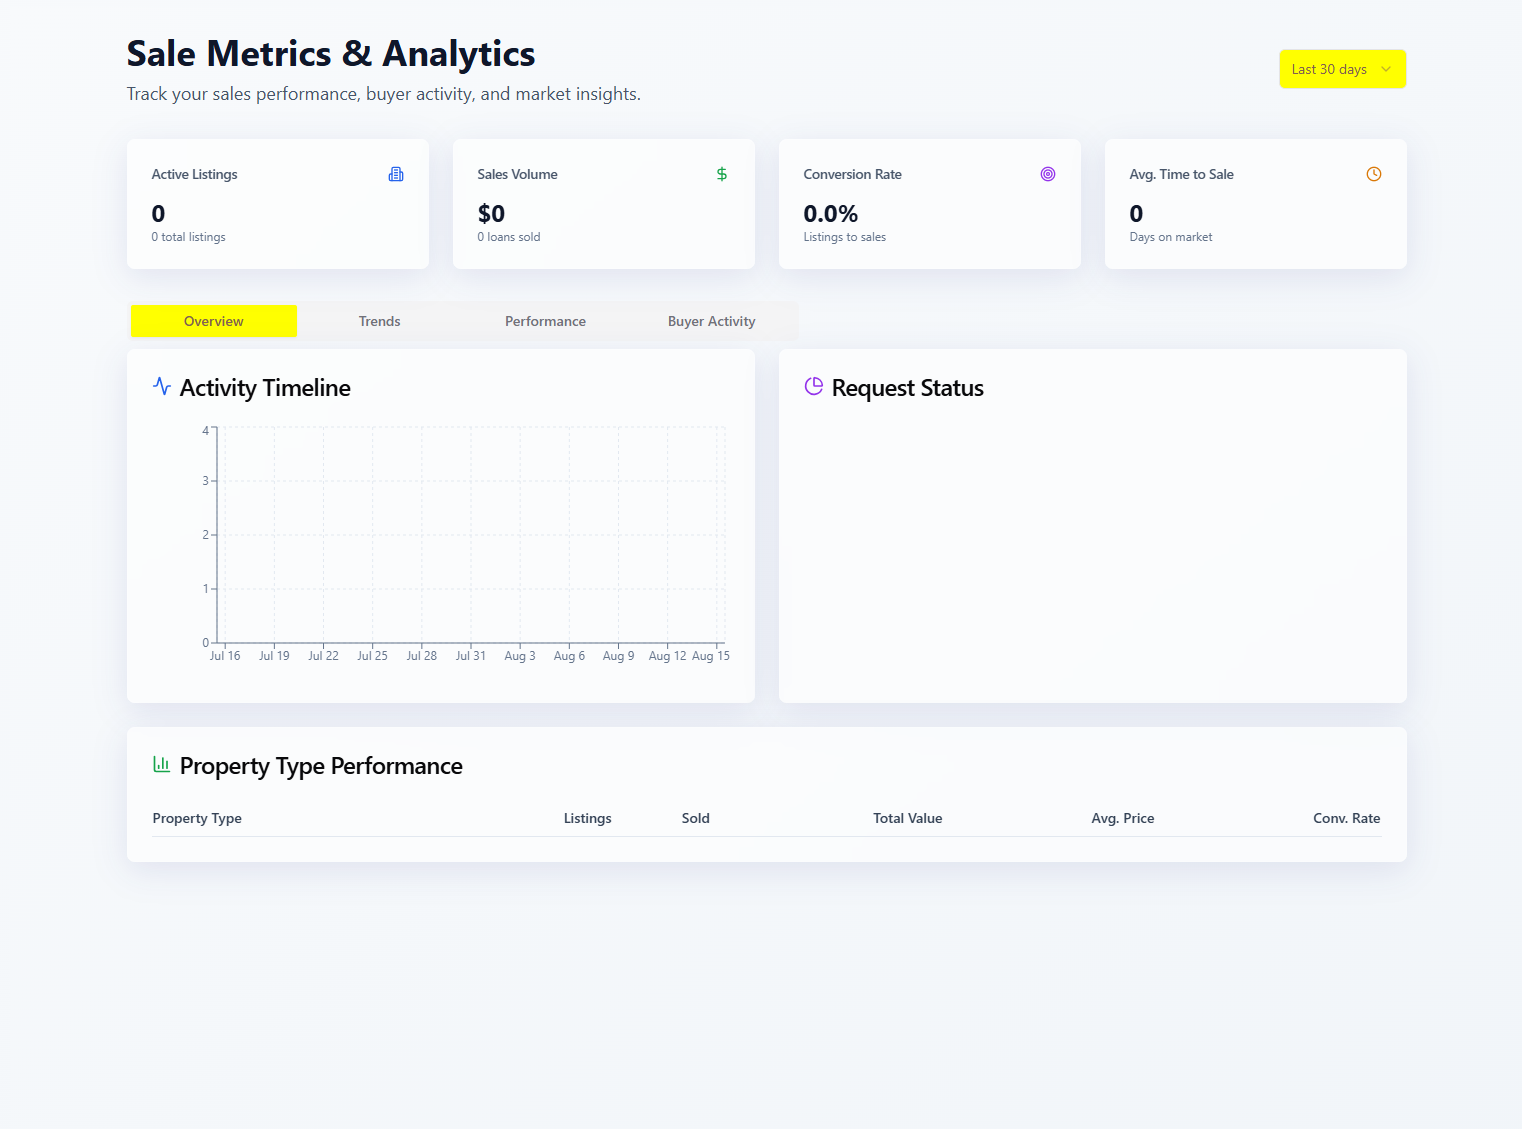Open the Performance tab
This screenshot has width=1522, height=1129.
pos(545,321)
